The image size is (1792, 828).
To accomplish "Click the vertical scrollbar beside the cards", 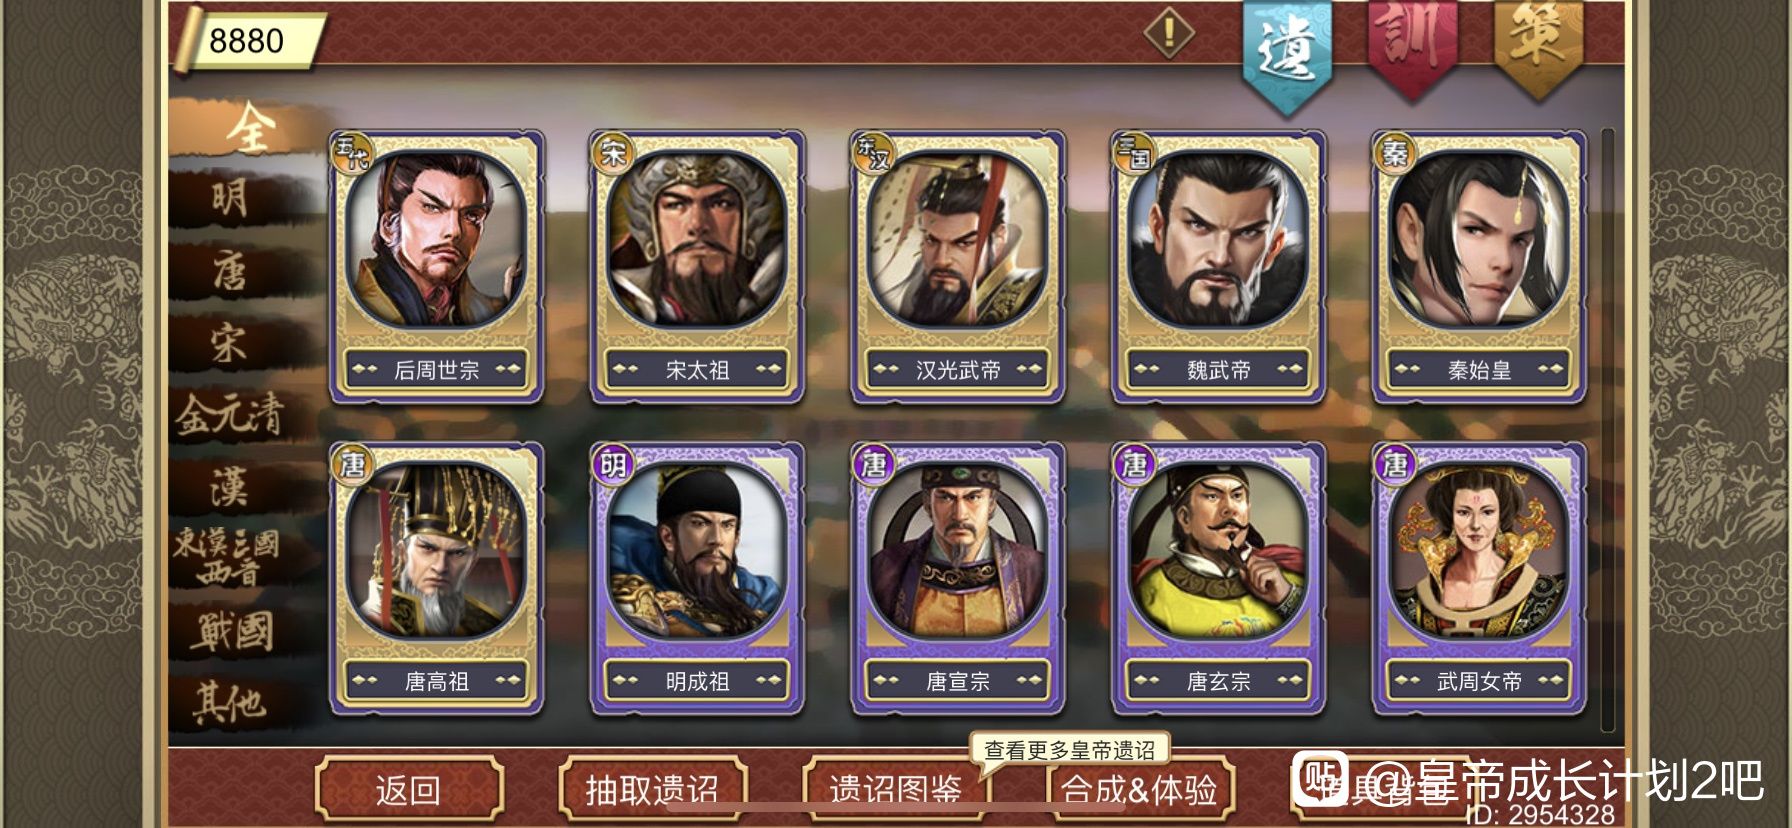I will click(1608, 430).
